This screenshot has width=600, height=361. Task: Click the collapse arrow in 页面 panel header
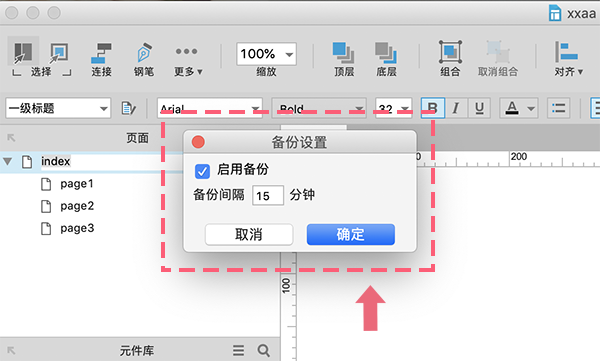coord(11,137)
